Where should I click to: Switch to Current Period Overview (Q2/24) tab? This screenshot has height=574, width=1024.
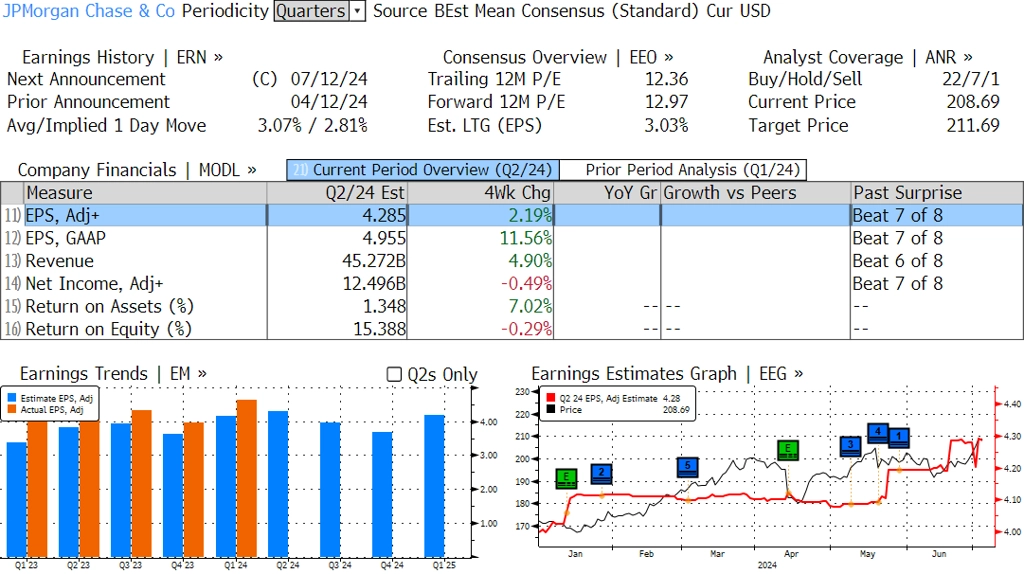pyautogui.click(x=423, y=170)
